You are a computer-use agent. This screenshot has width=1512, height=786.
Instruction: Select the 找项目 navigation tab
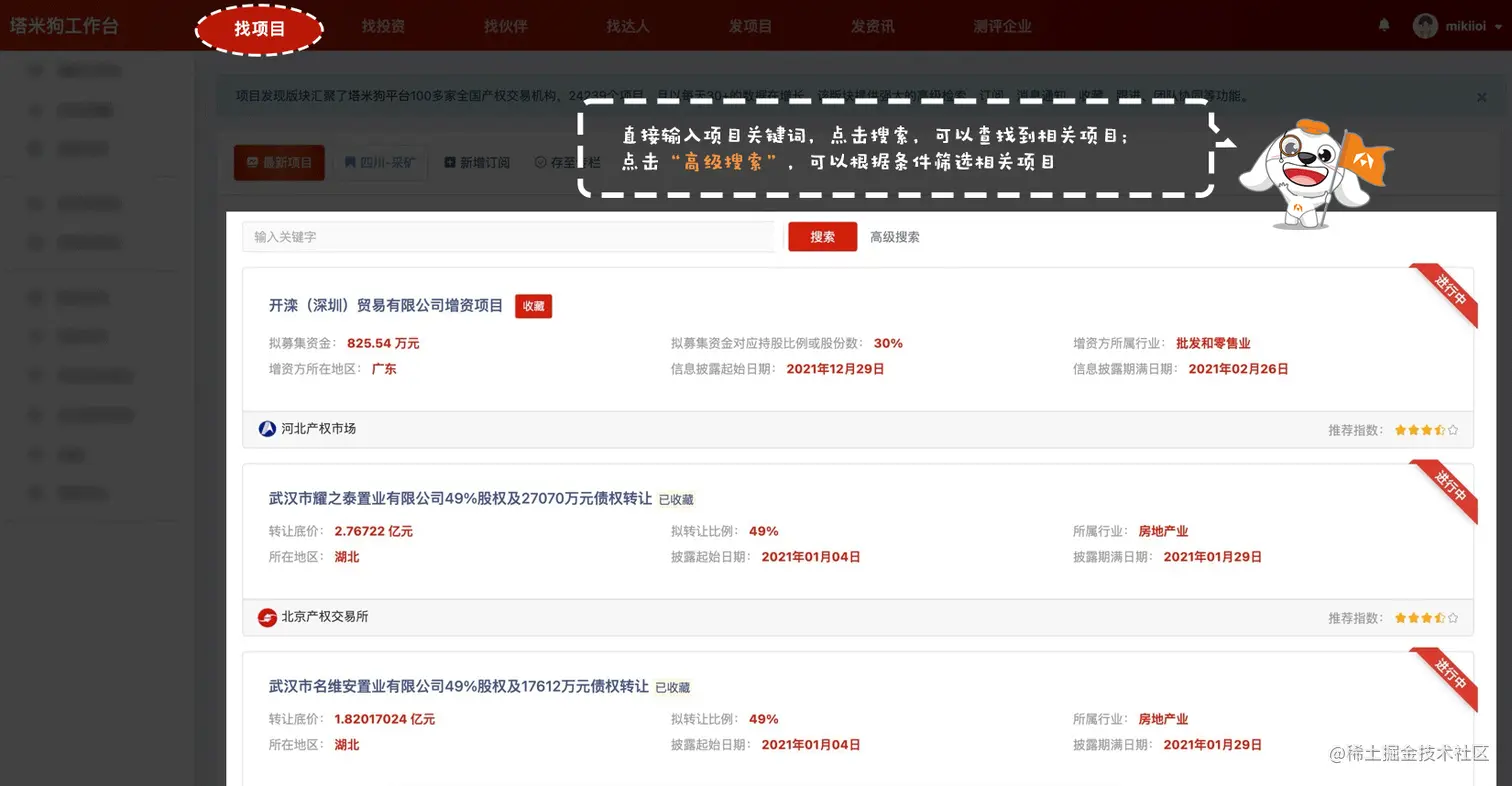click(260, 29)
